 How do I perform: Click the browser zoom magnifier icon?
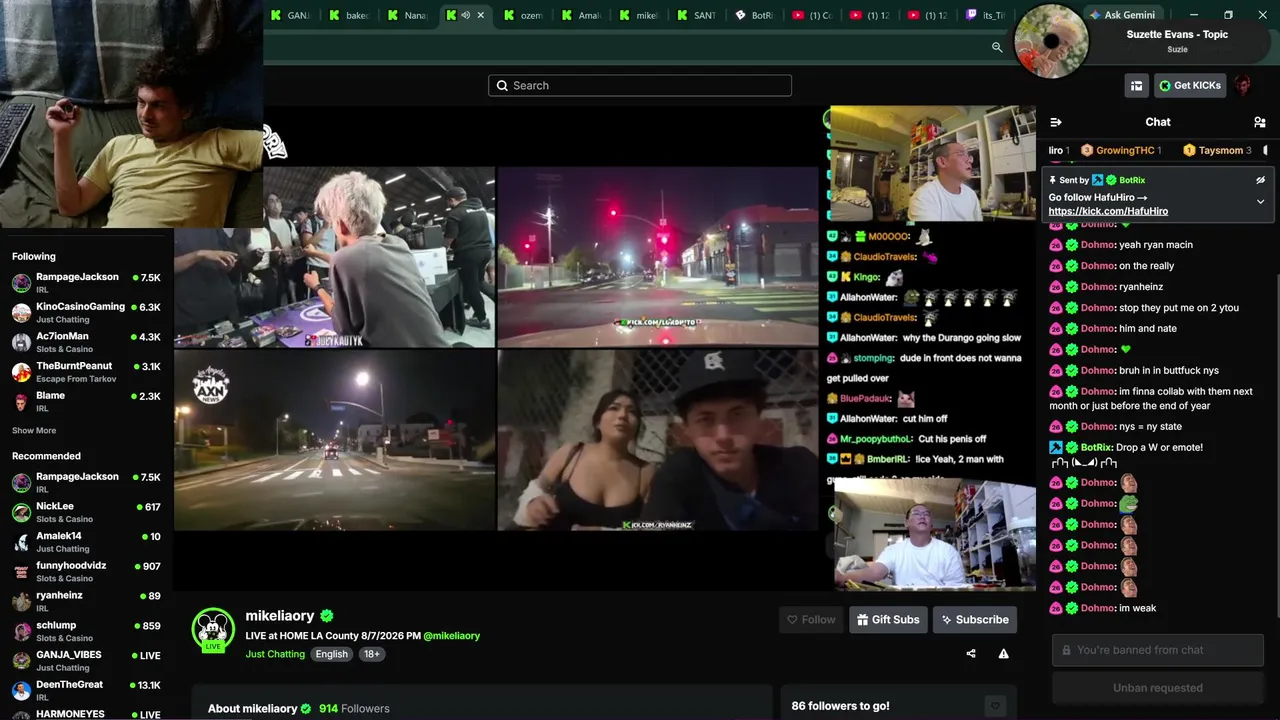click(x=997, y=47)
